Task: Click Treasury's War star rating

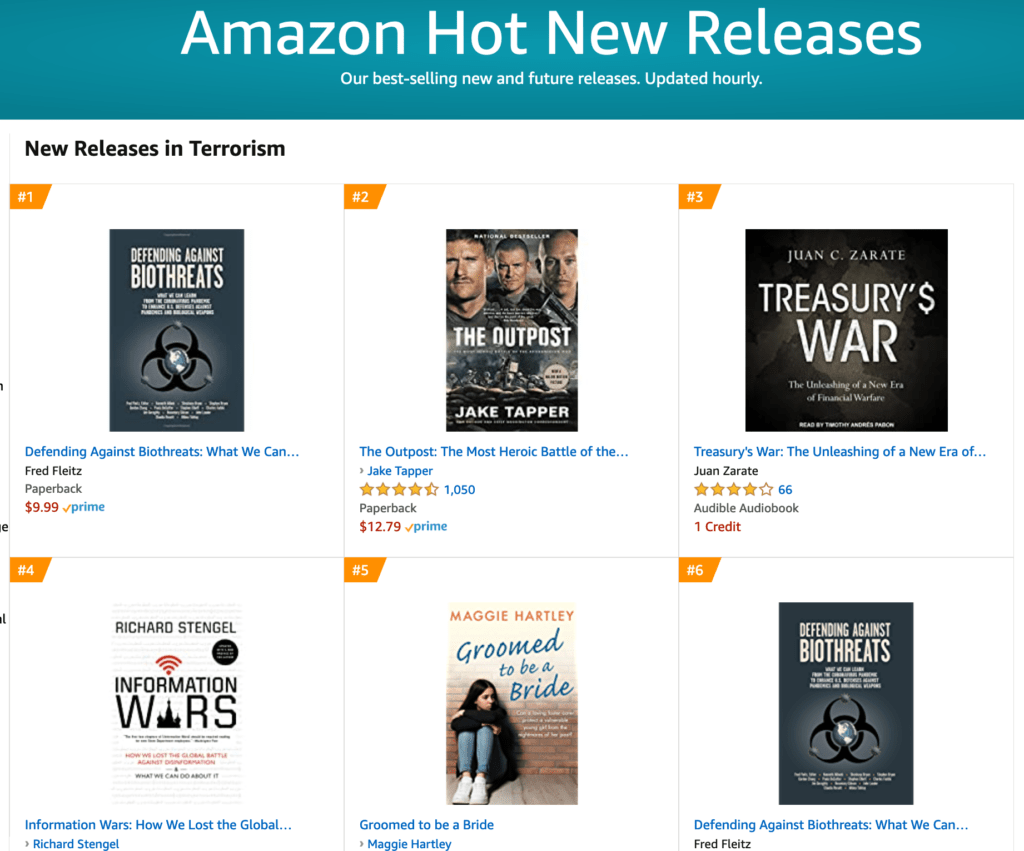Action: [733, 490]
